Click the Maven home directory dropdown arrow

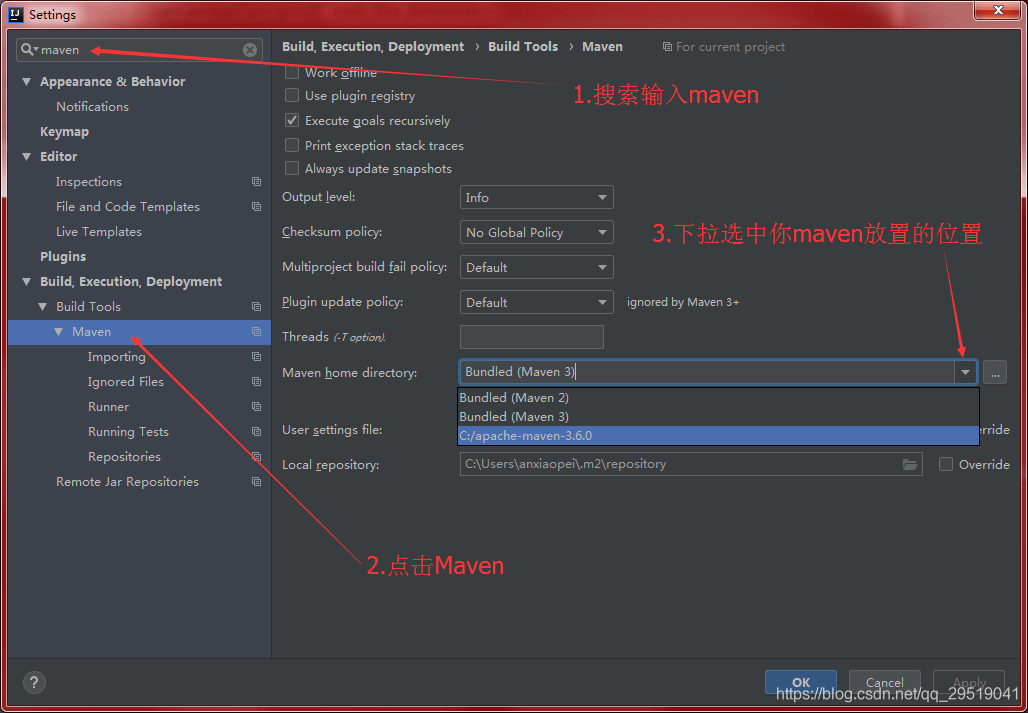pyautogui.click(x=965, y=372)
